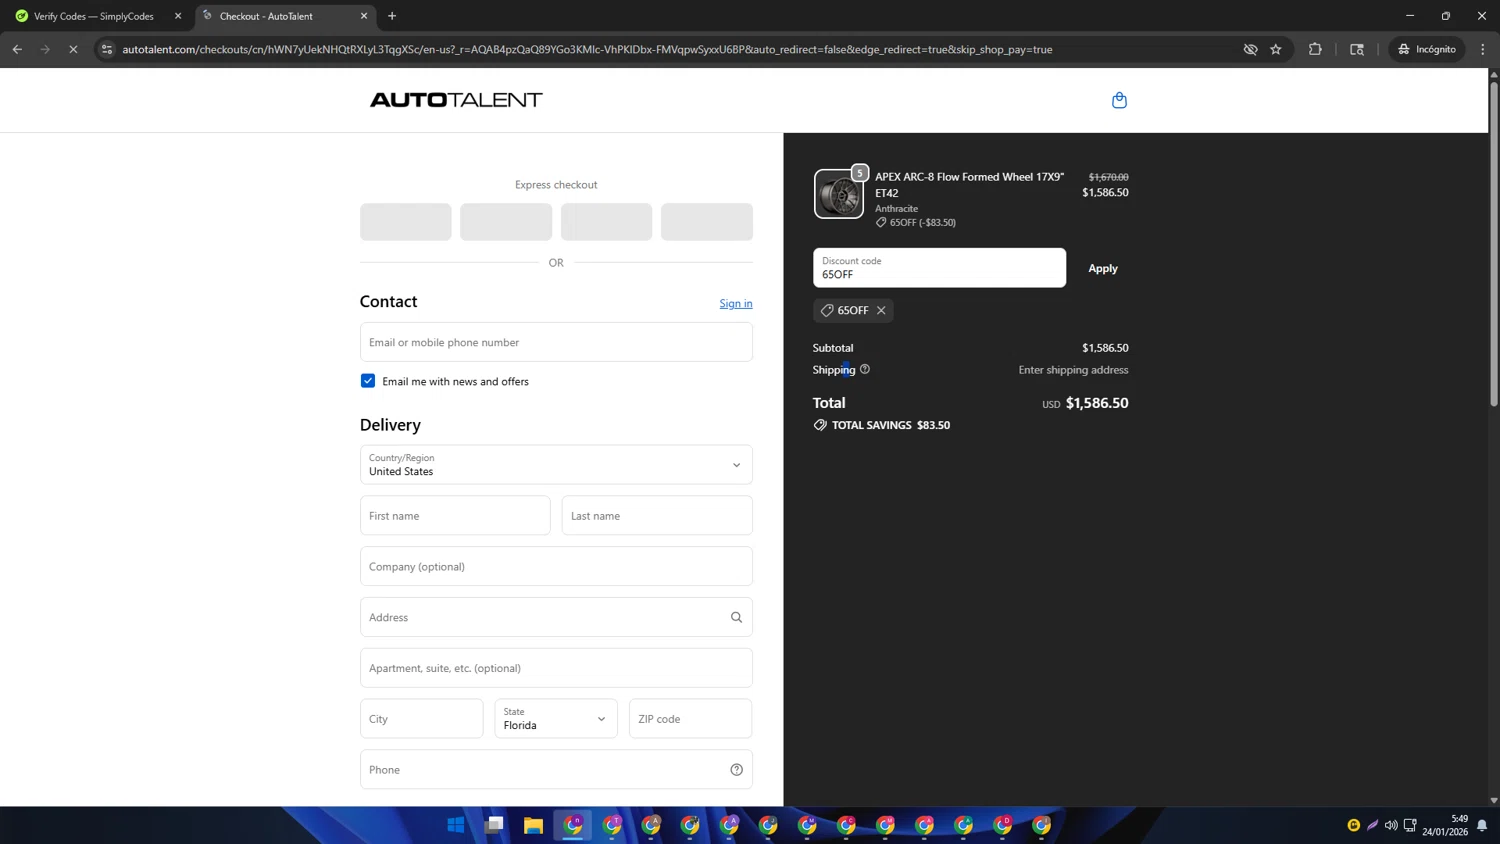Switch to Checkout - AutoTalent tab

[266, 16]
